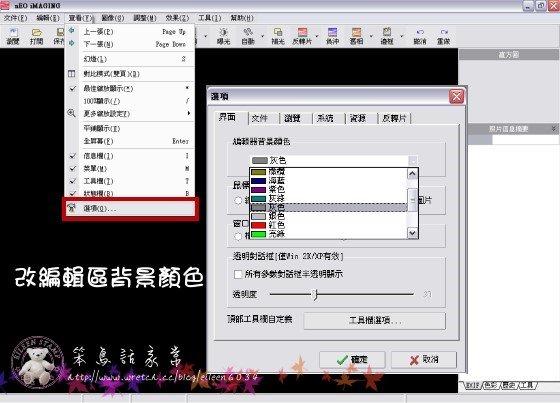The image size is (560, 403).
Task: Switch to the 瀏覽 tab in the options dialog
Action: [296, 118]
